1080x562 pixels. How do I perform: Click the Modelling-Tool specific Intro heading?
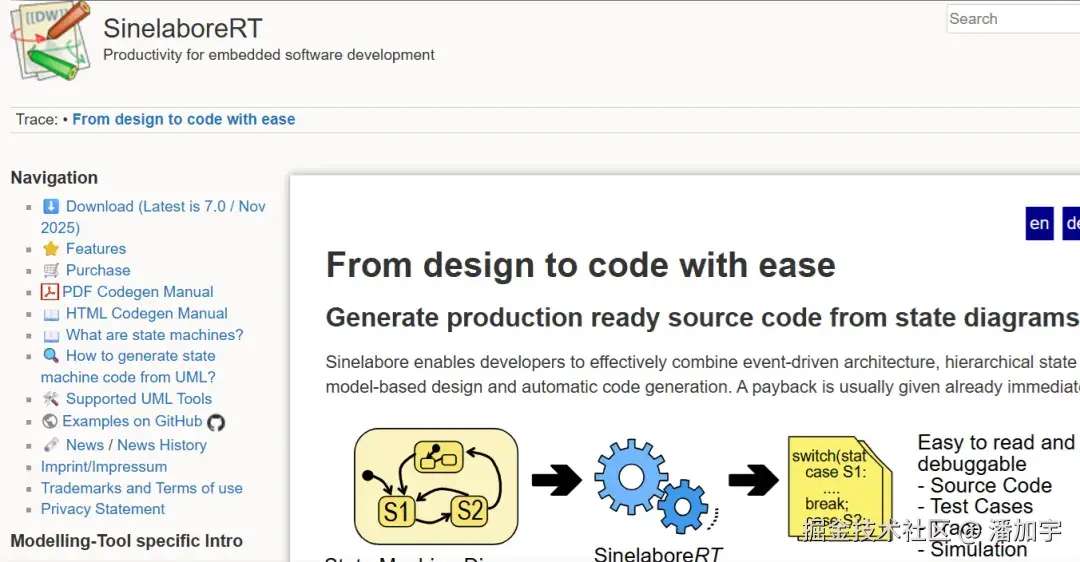coord(127,541)
